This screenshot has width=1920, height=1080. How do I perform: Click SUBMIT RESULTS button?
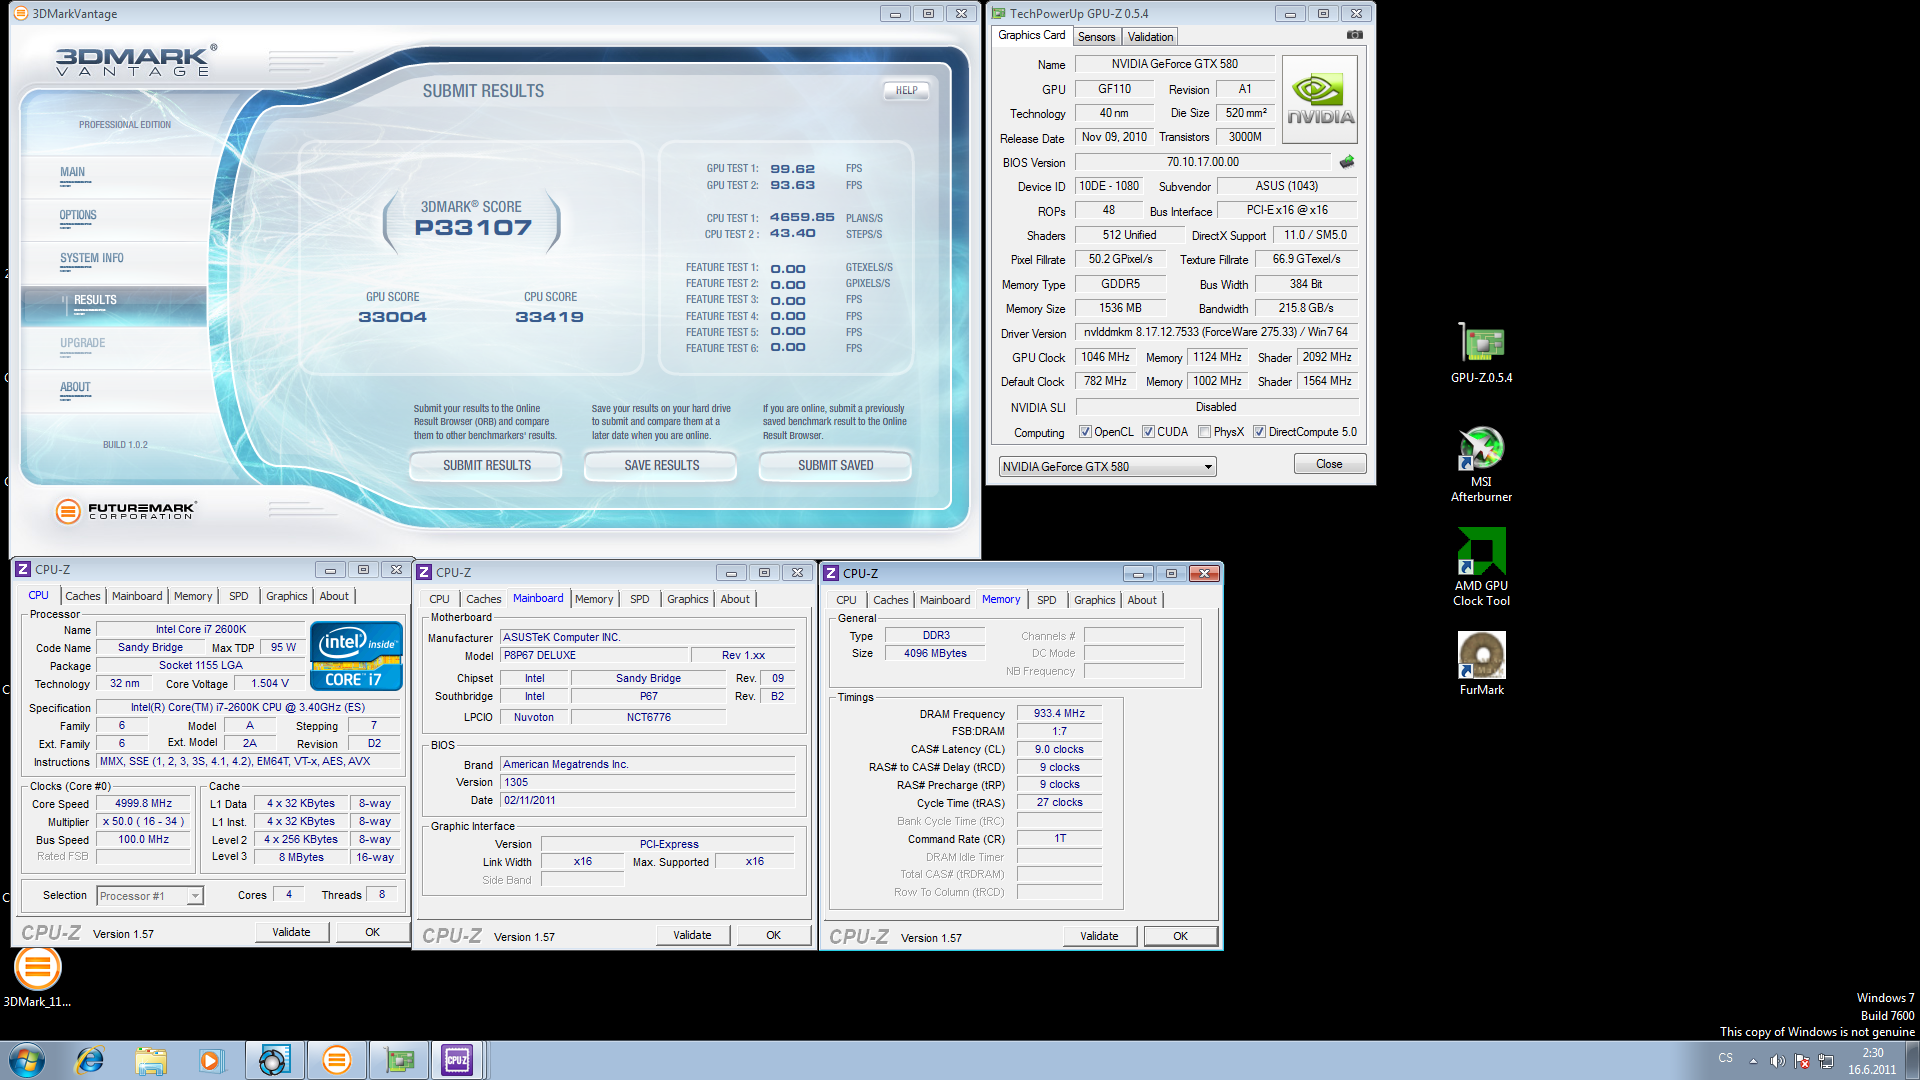pyautogui.click(x=486, y=466)
